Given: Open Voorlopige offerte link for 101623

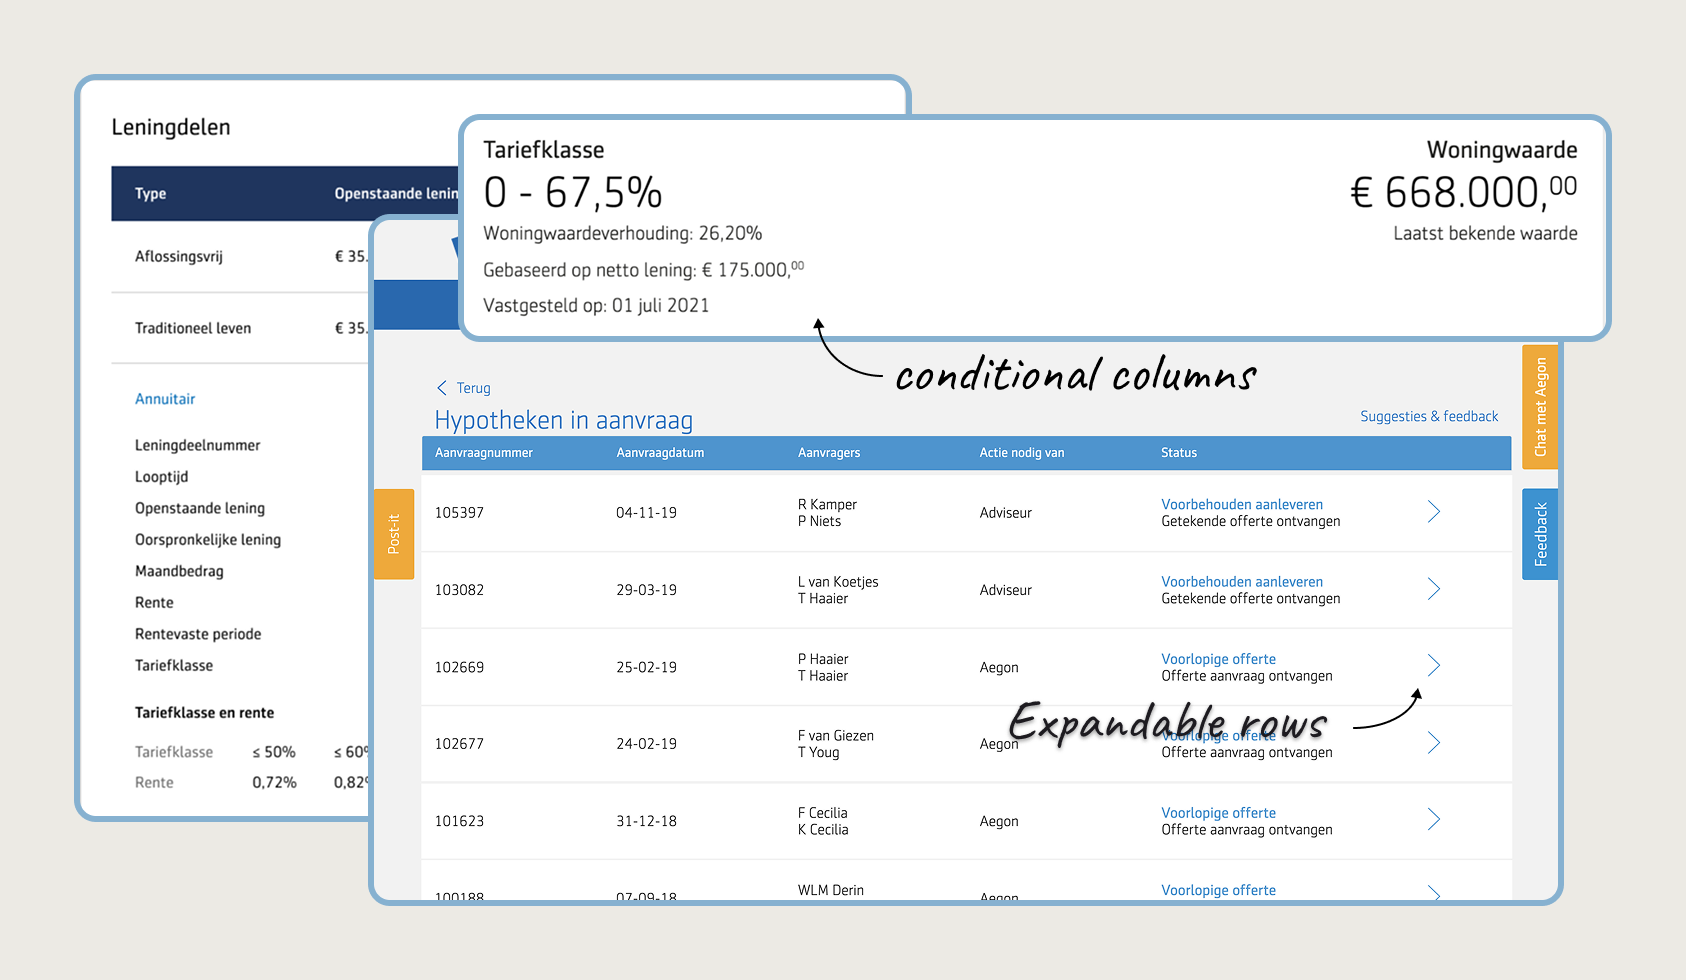Looking at the screenshot, I should (1218, 813).
